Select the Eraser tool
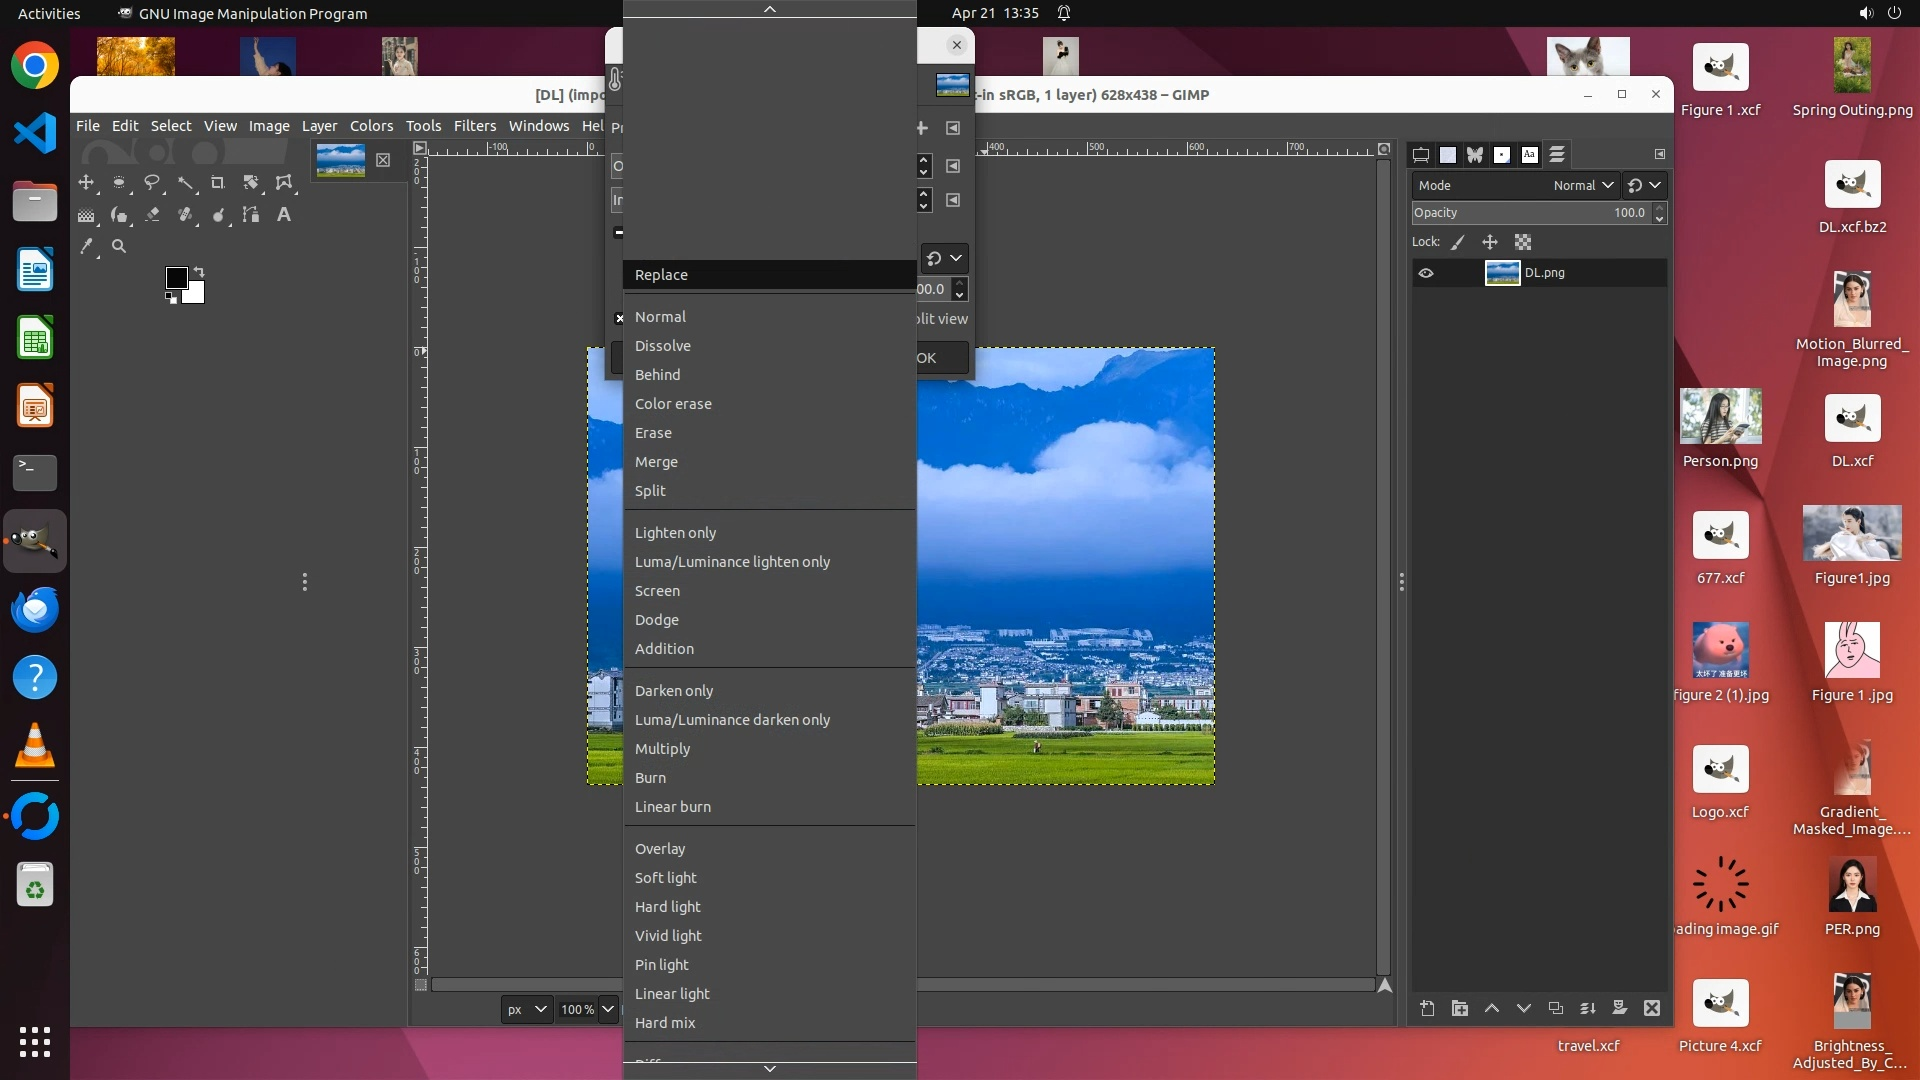This screenshot has width=1920, height=1080. (x=153, y=215)
